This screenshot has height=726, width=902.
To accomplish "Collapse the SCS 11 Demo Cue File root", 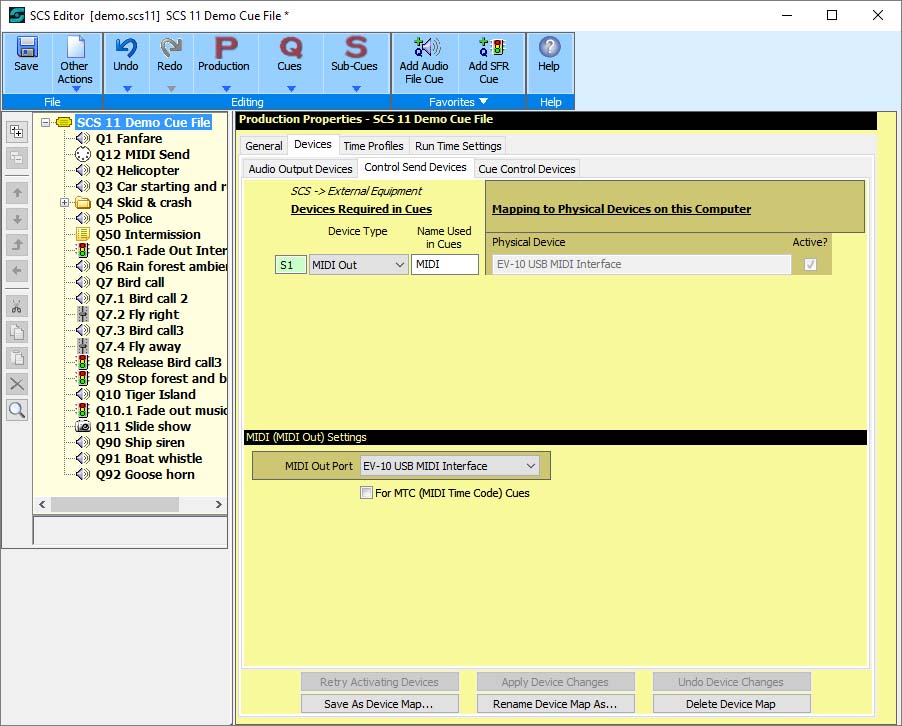I will click(x=47, y=123).
